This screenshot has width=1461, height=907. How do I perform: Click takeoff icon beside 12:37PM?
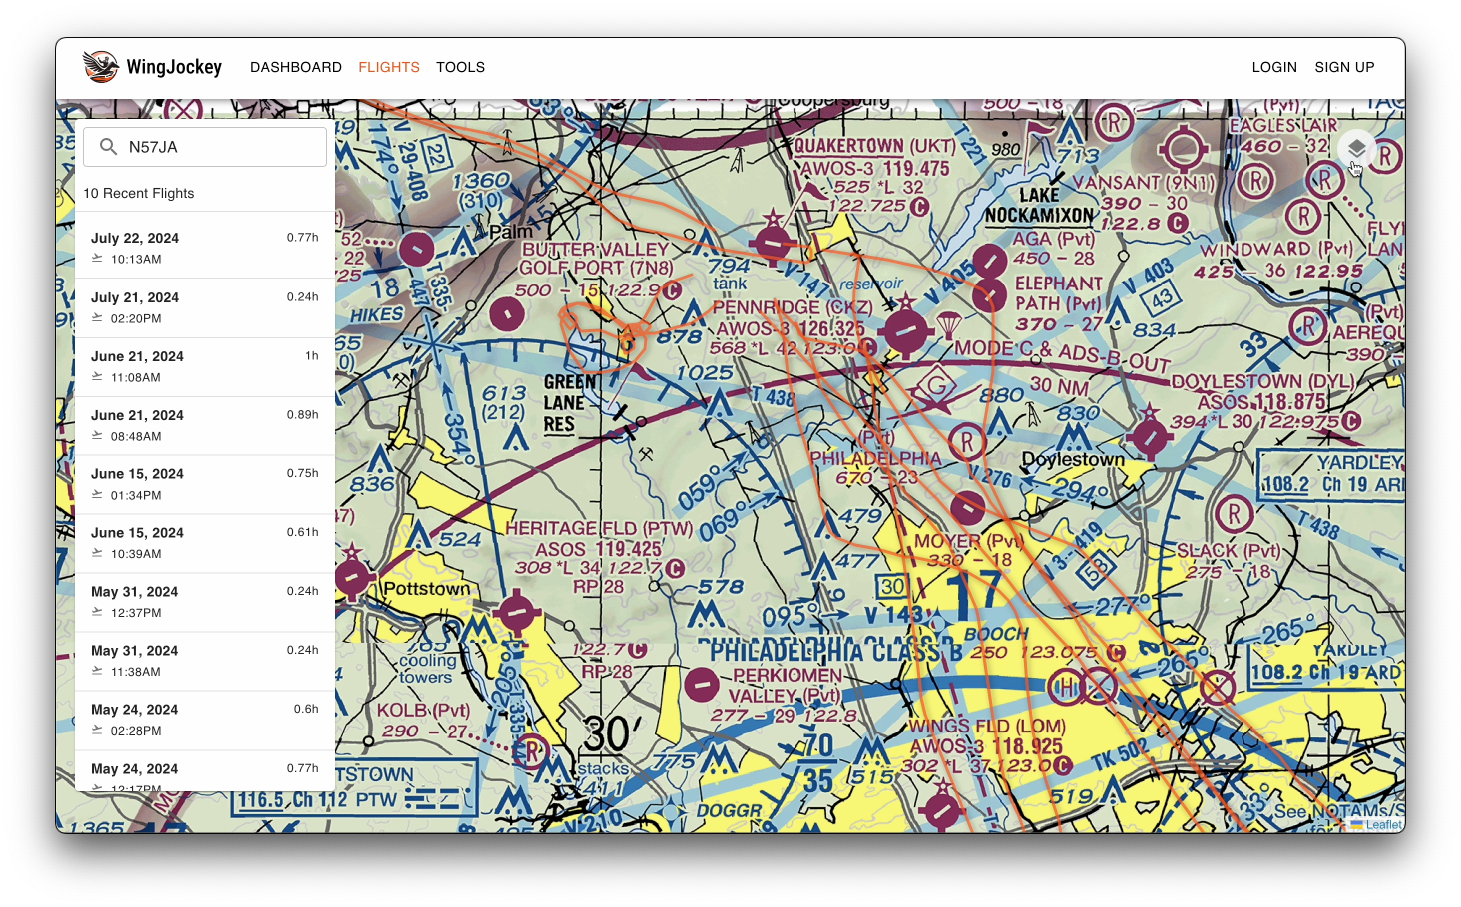[x=97, y=613]
